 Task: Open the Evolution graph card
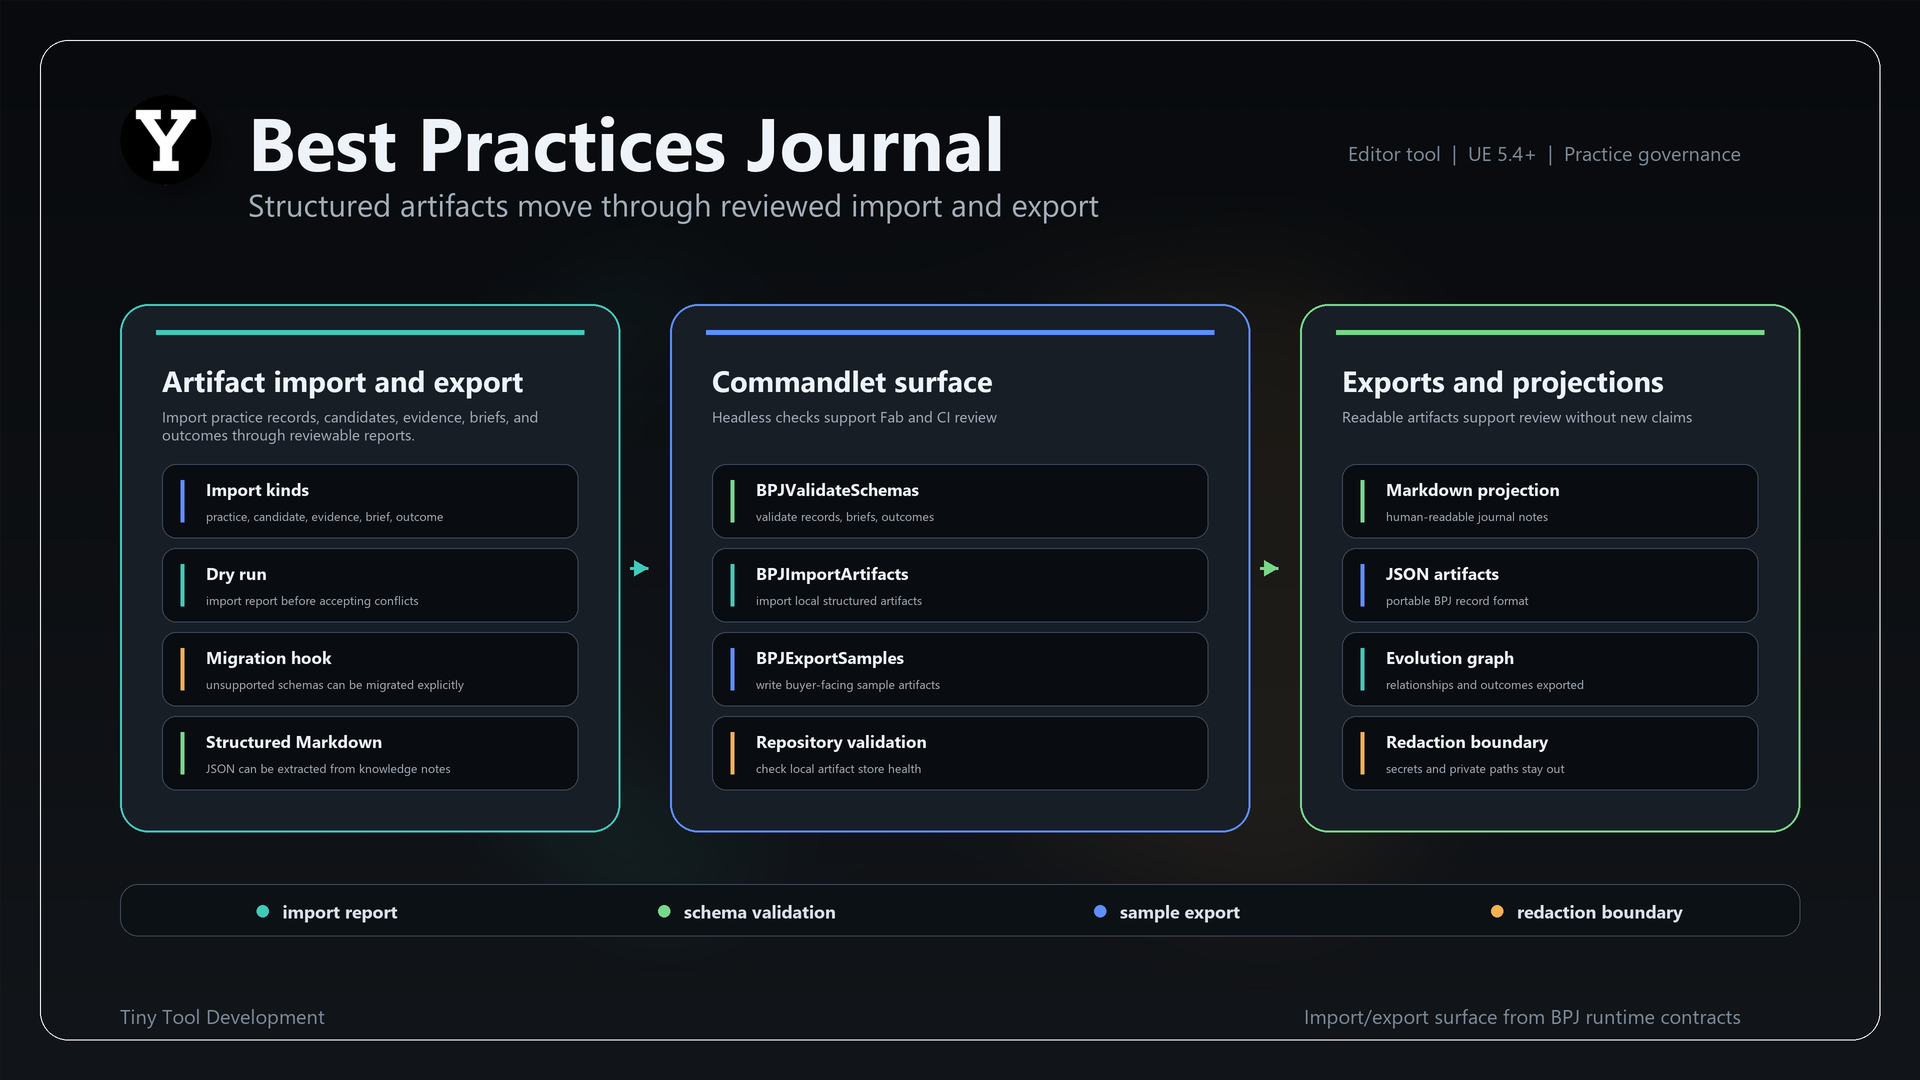point(1550,669)
